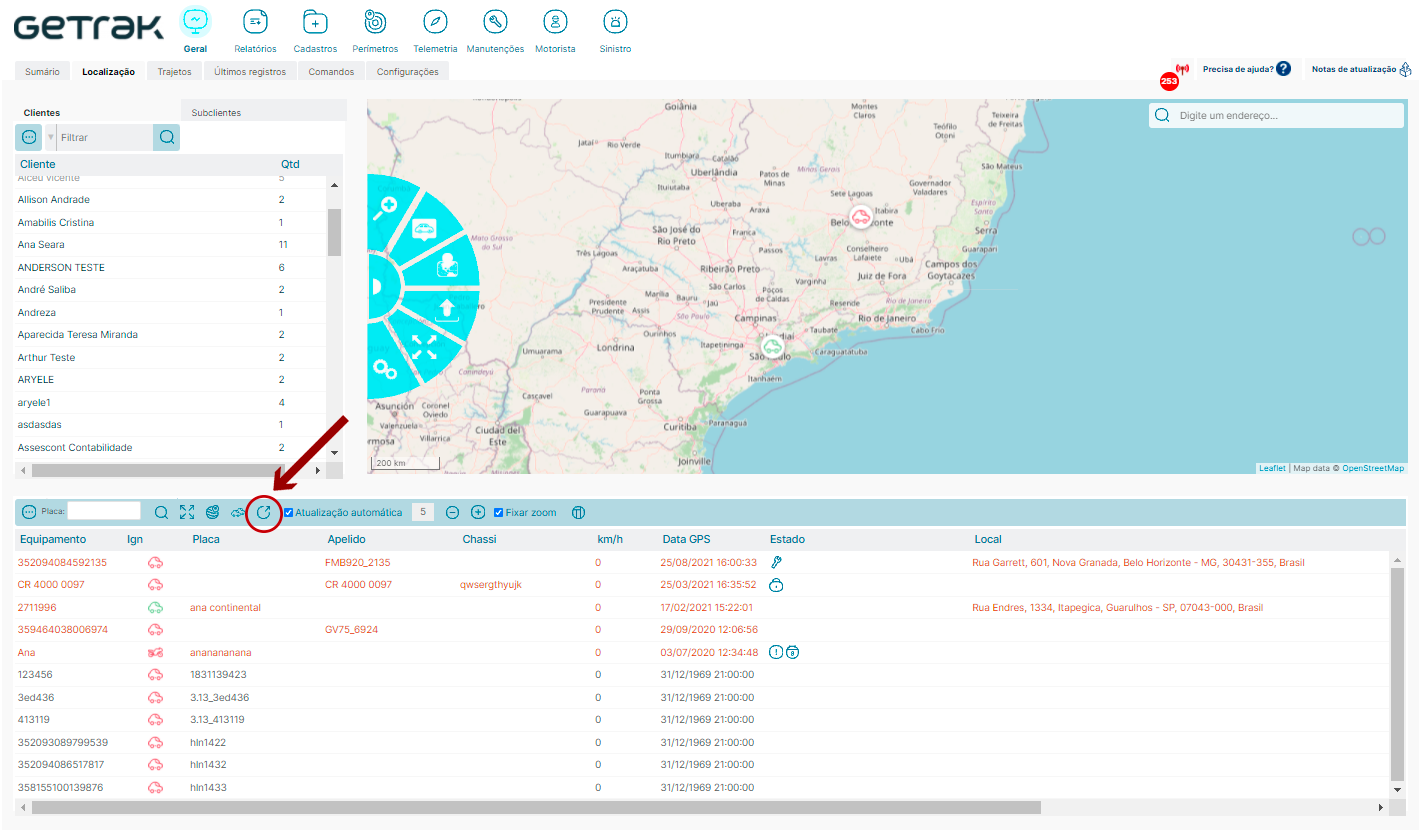Viewport: 1423px width, 830px height.
Task: Click the Digite um endereço search field
Action: point(1276,115)
